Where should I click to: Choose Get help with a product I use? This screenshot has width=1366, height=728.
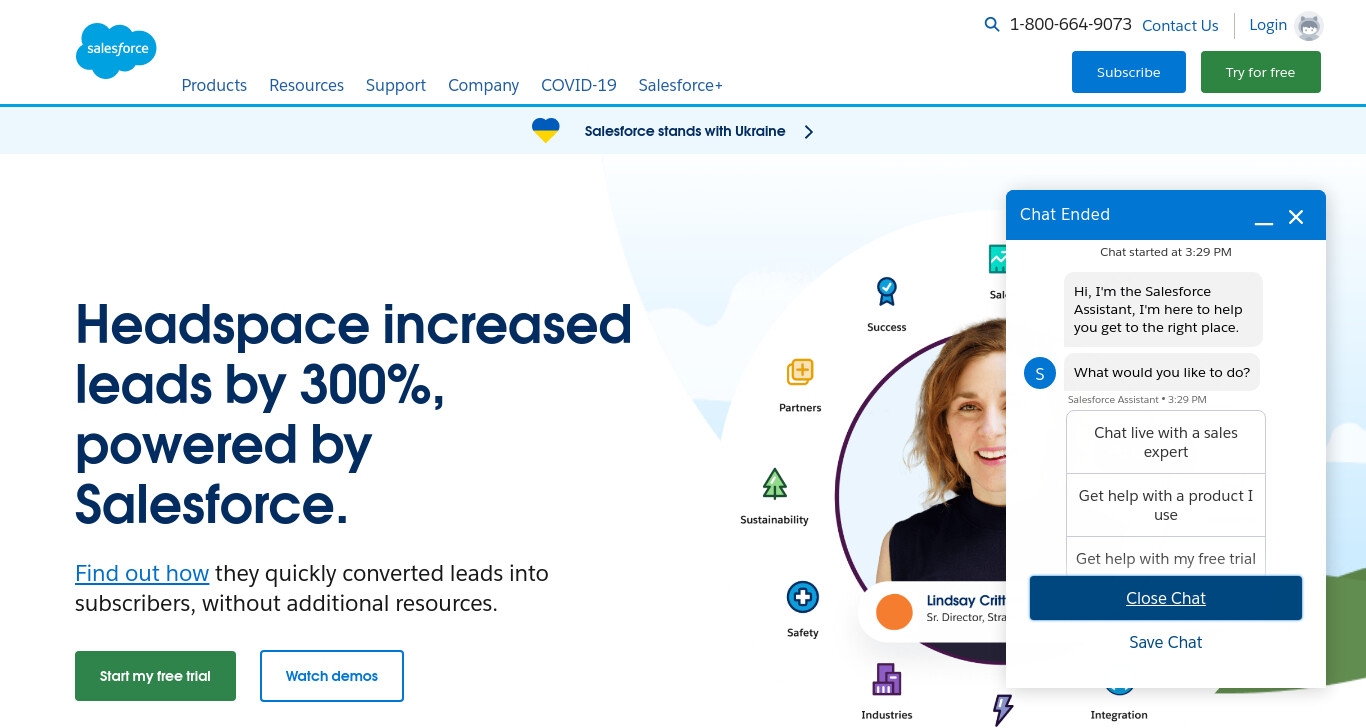[x=1166, y=505]
